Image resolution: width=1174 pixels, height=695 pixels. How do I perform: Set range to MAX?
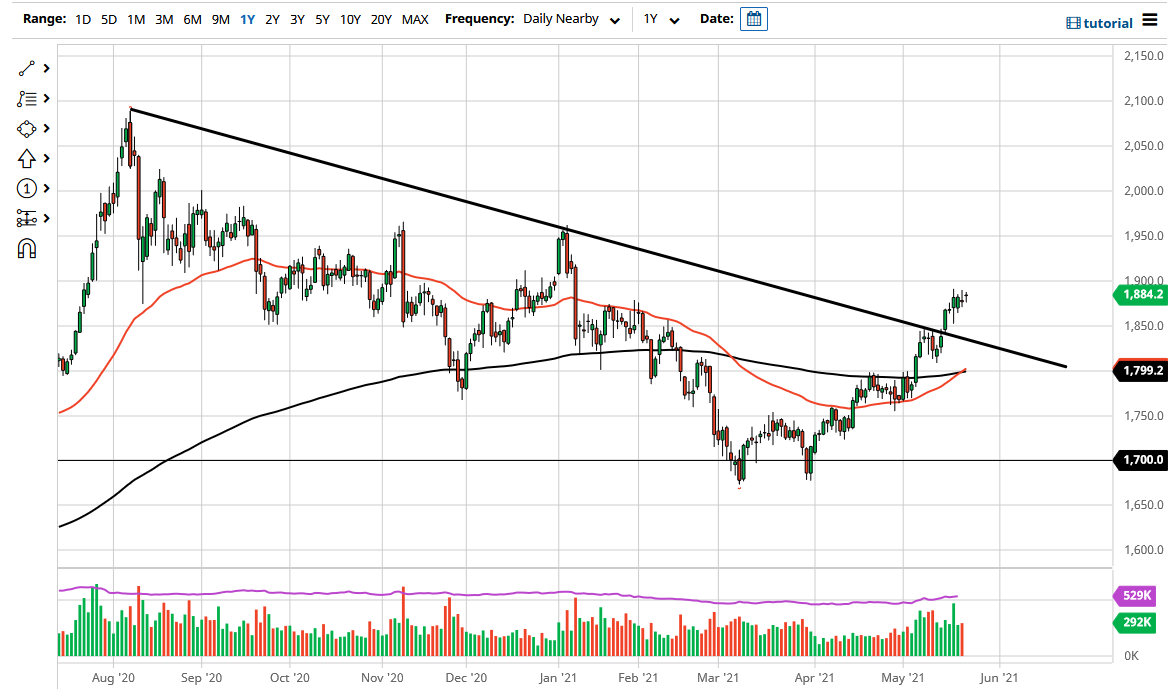pos(415,19)
